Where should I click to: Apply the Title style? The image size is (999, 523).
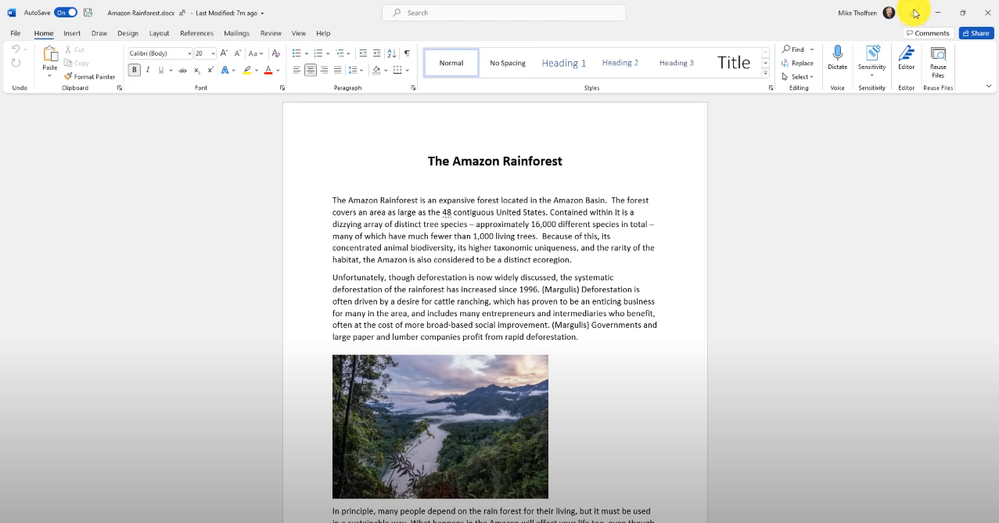point(733,63)
